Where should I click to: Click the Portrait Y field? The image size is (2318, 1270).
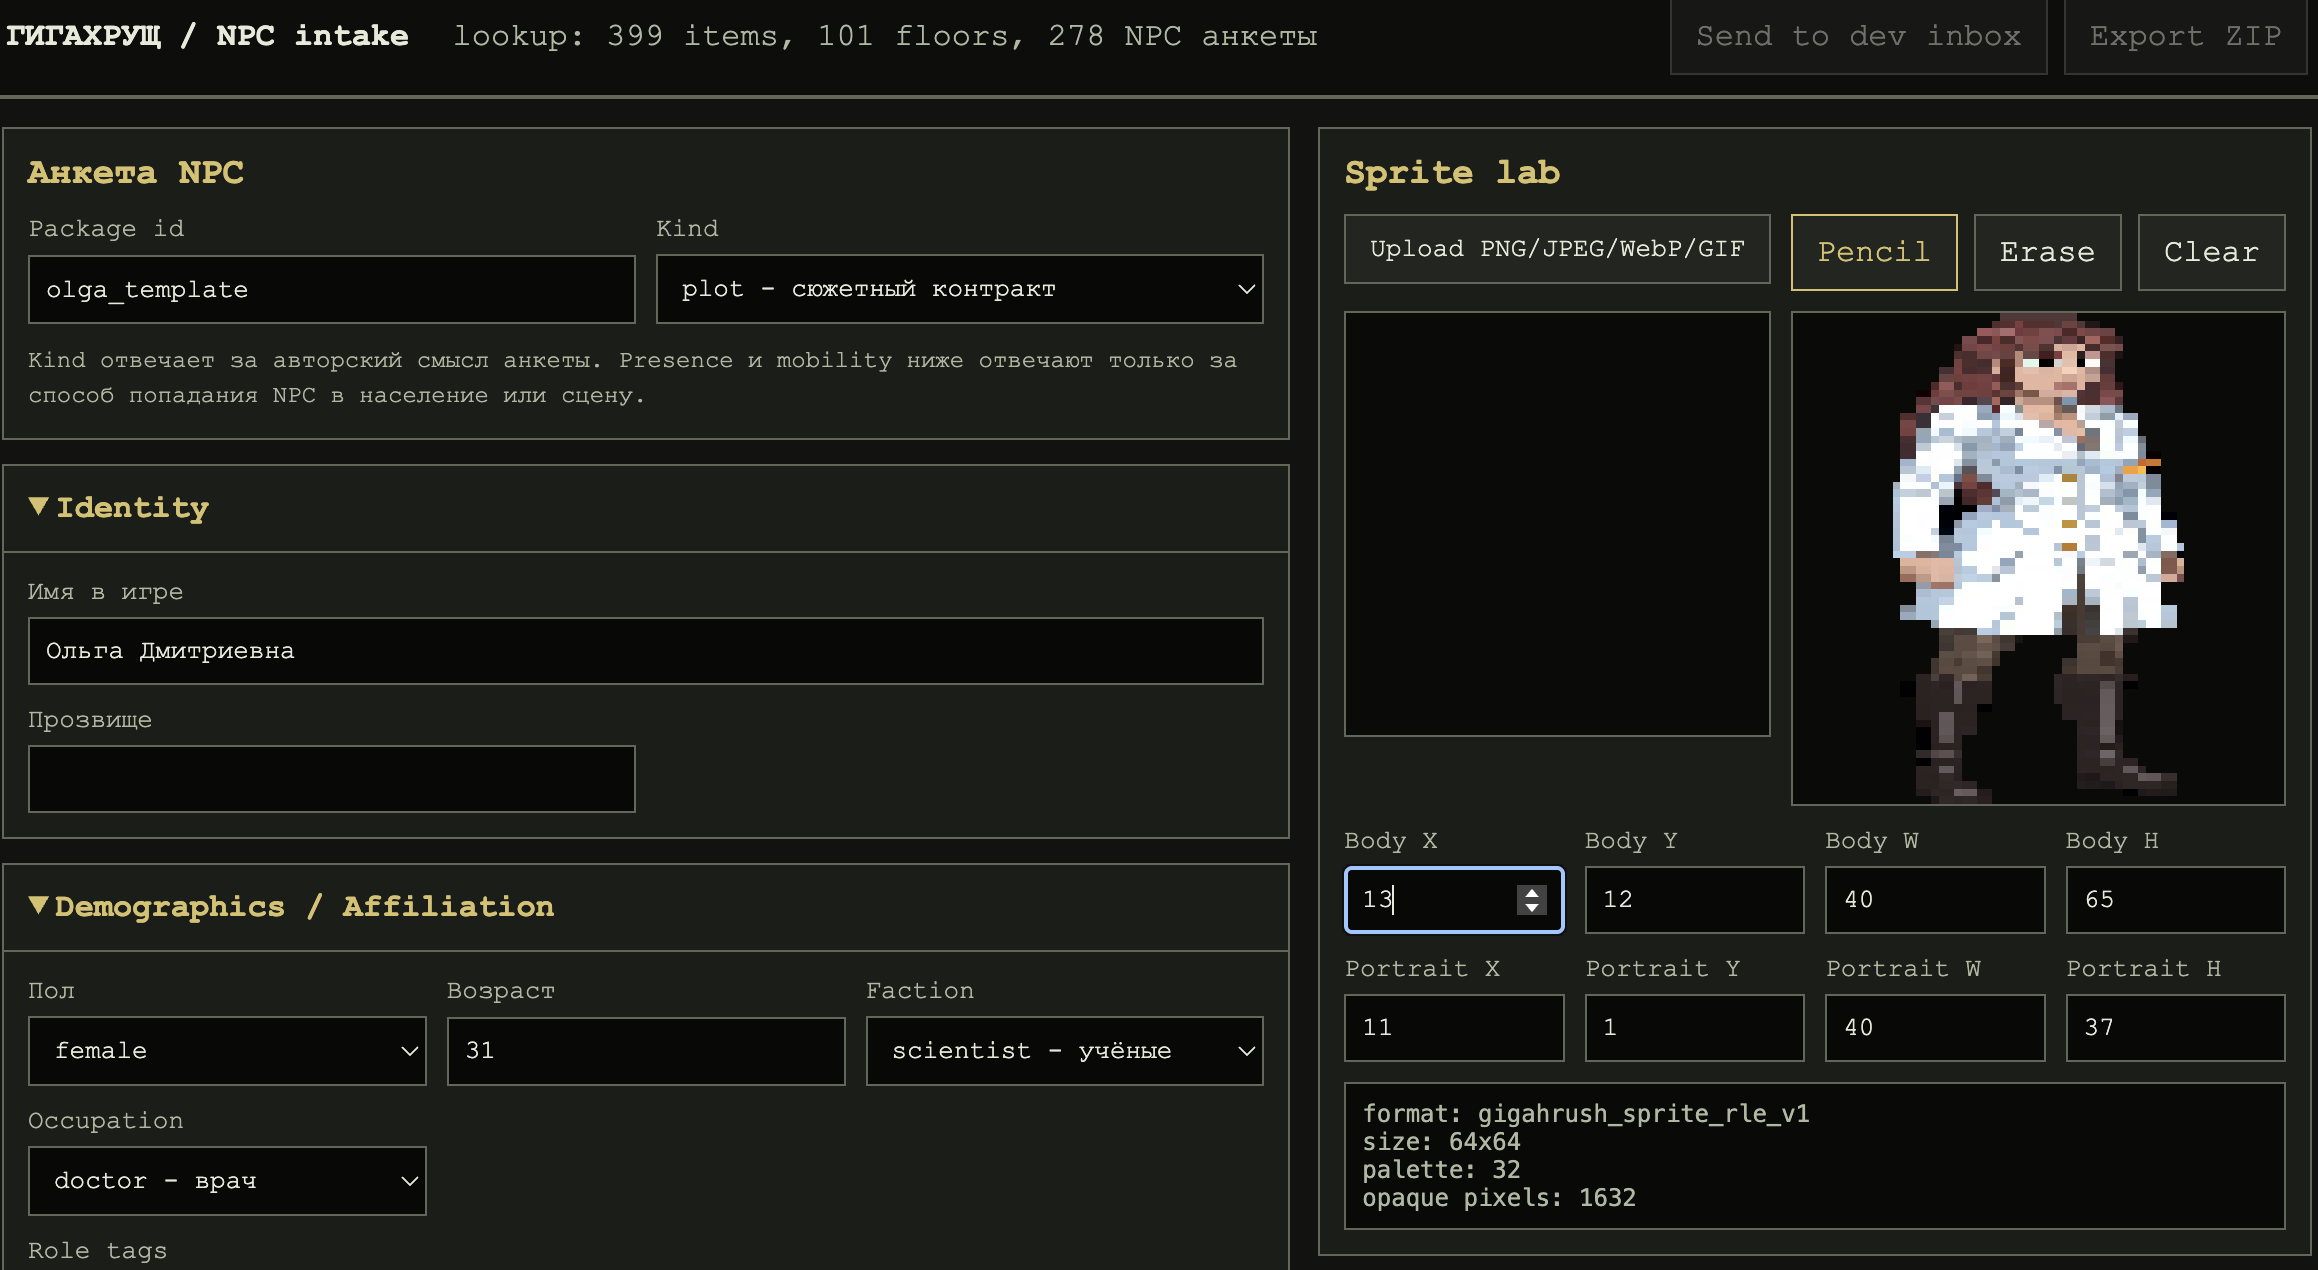tap(1694, 1027)
